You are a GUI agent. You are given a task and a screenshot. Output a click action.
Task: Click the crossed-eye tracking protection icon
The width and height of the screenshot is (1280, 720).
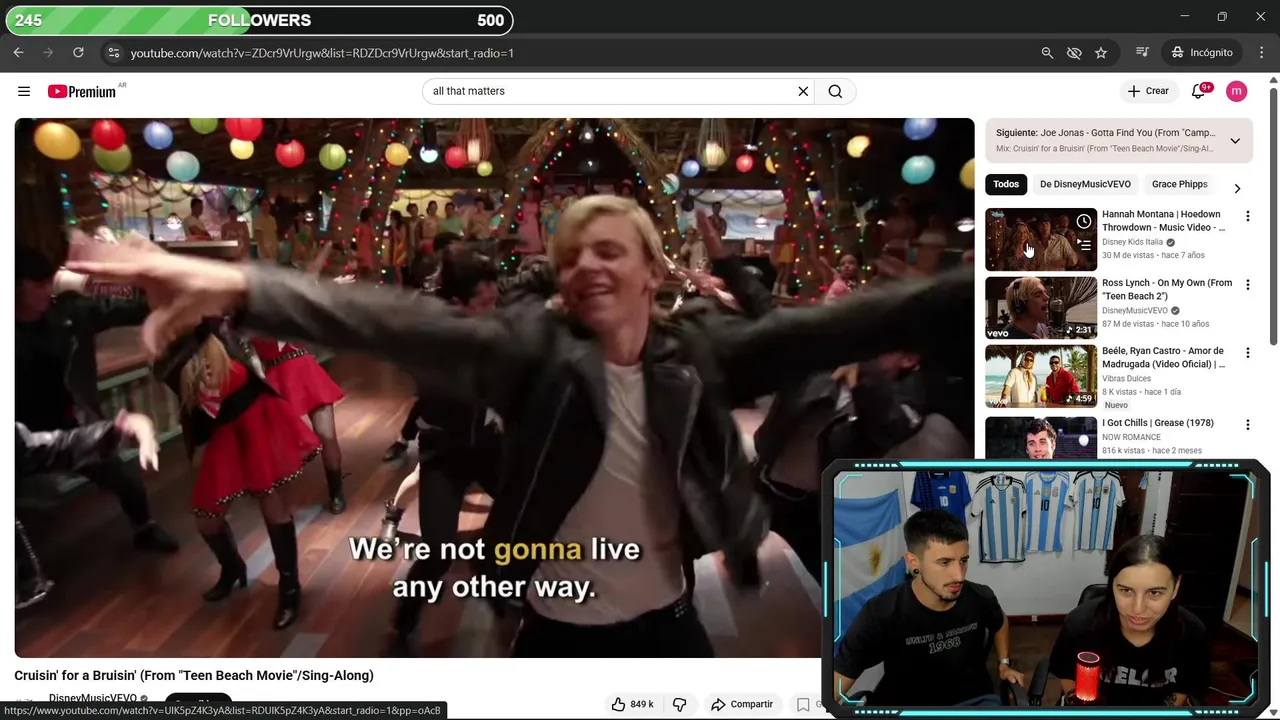click(1074, 52)
